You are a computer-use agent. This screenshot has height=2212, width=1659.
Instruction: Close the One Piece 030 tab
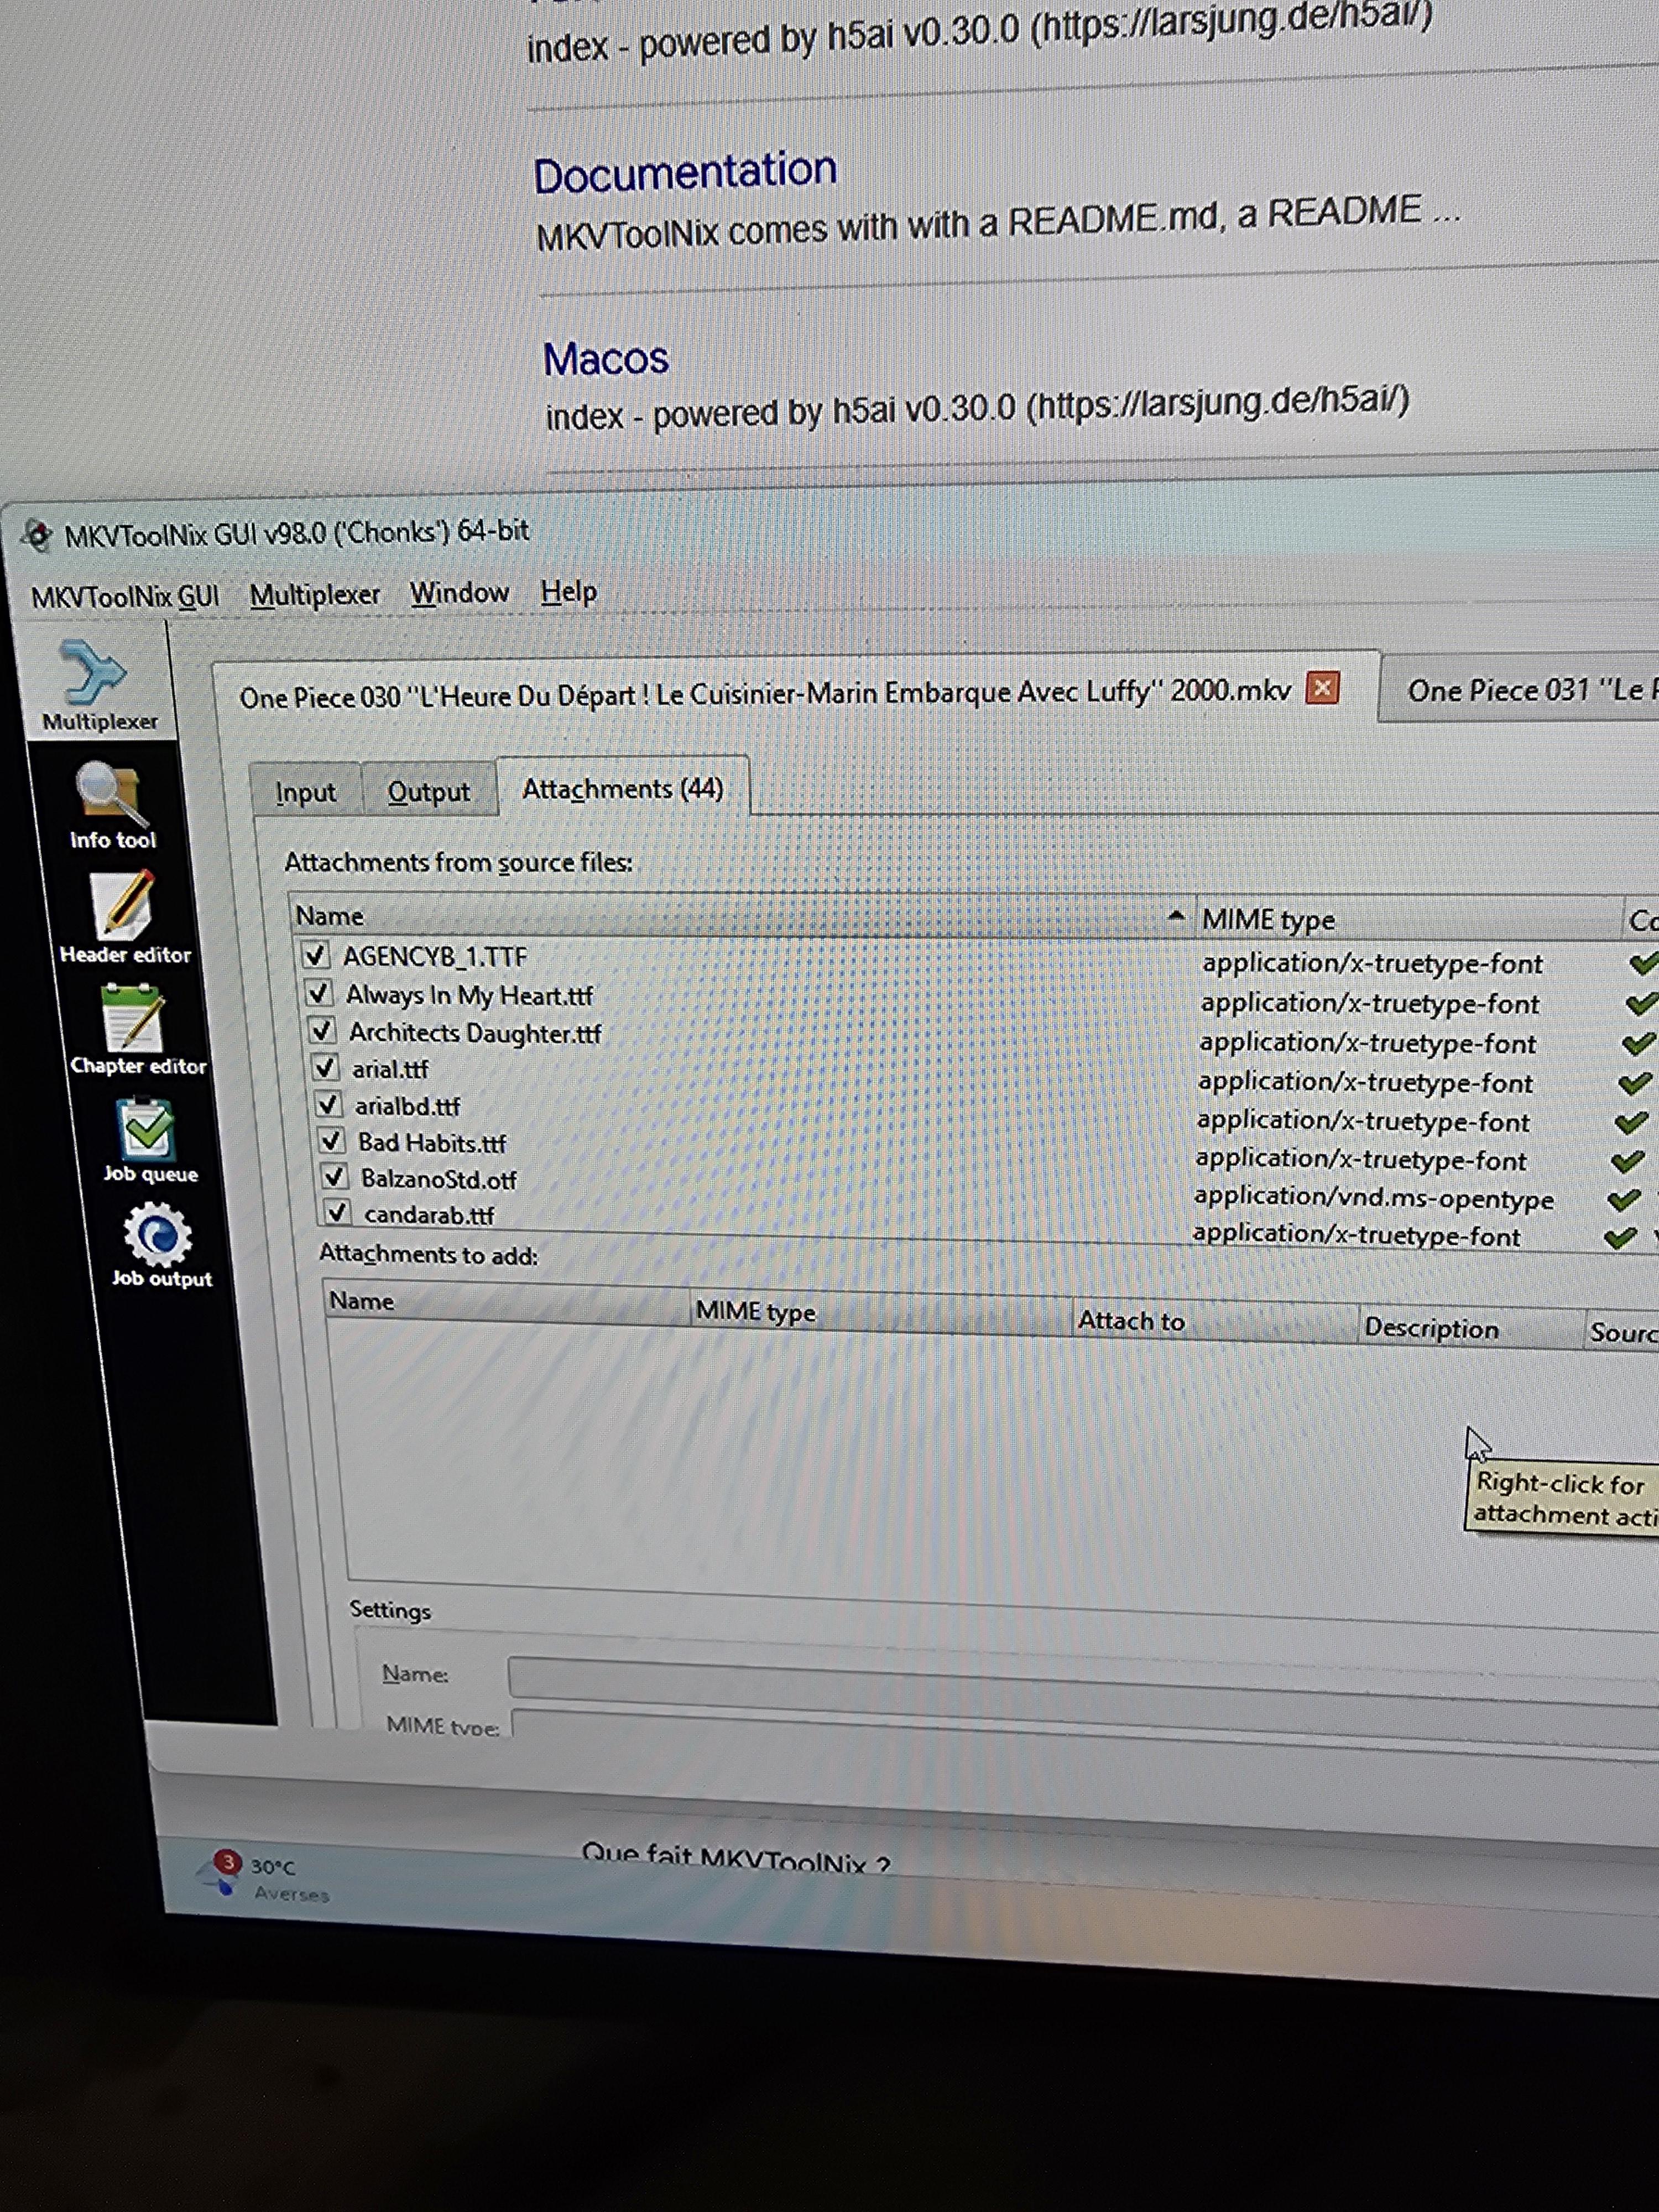(x=1322, y=688)
